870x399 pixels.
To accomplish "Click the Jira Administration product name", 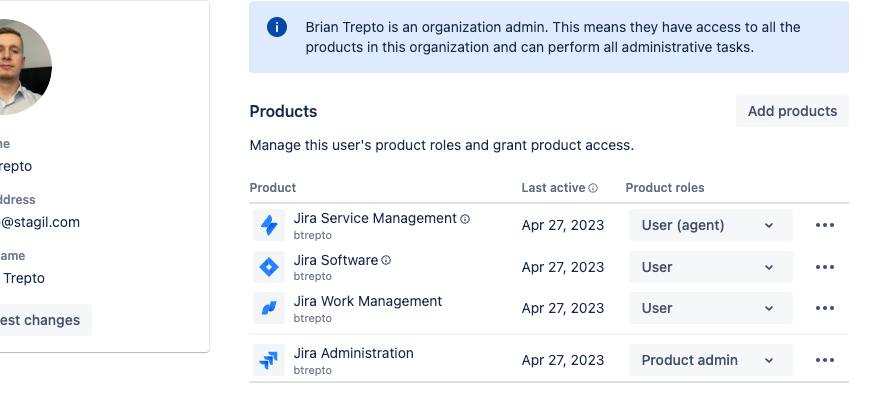I will coord(353,353).
